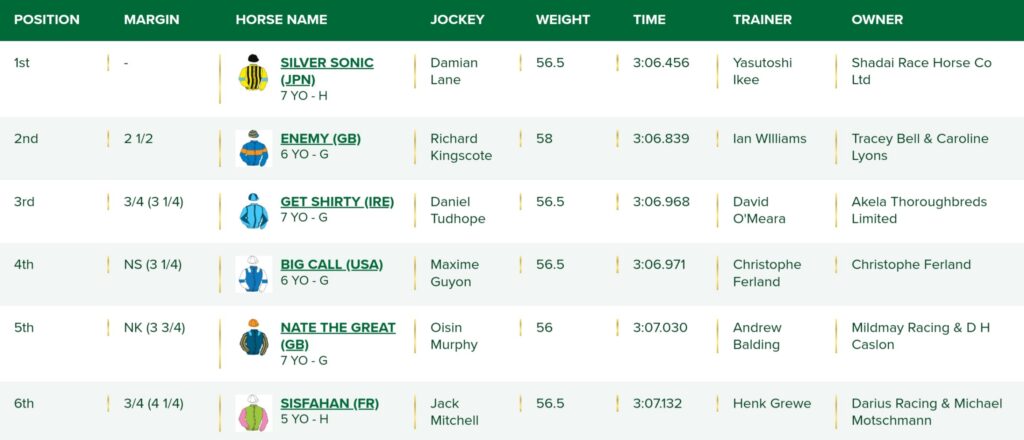
Task: Click the HORSE NAME column header
Action: click(281, 20)
